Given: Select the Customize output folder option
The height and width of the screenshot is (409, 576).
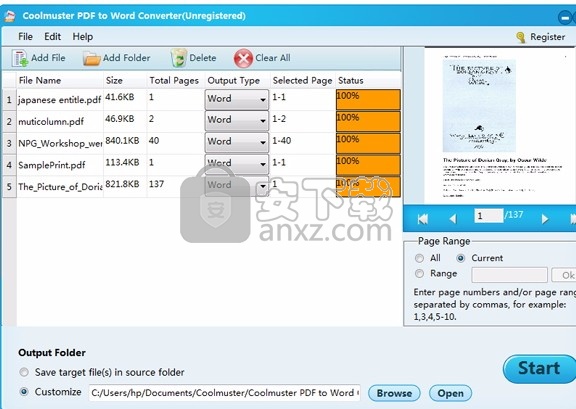Looking at the screenshot, I should tap(24, 392).
